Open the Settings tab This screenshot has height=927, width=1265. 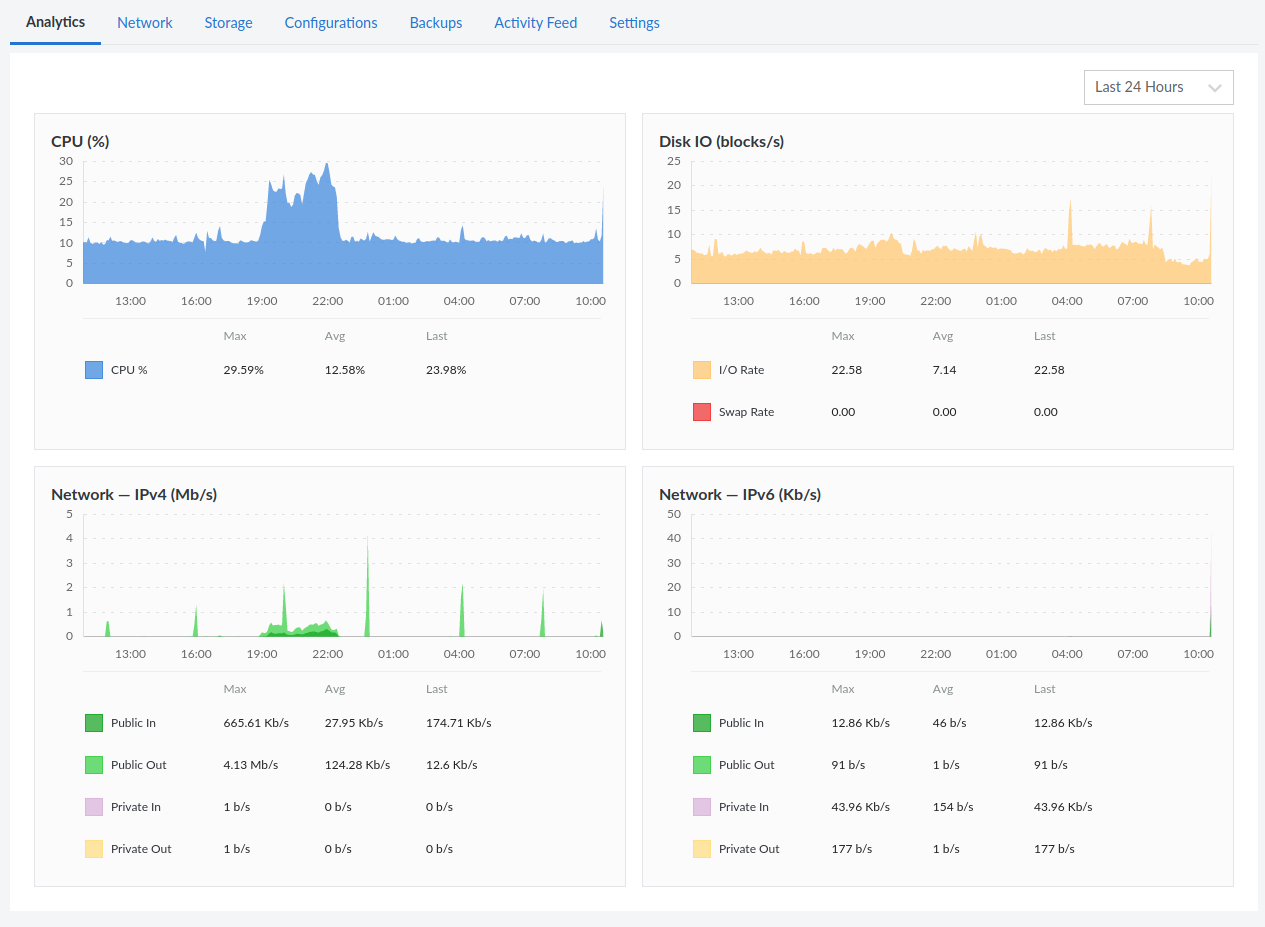pos(634,22)
